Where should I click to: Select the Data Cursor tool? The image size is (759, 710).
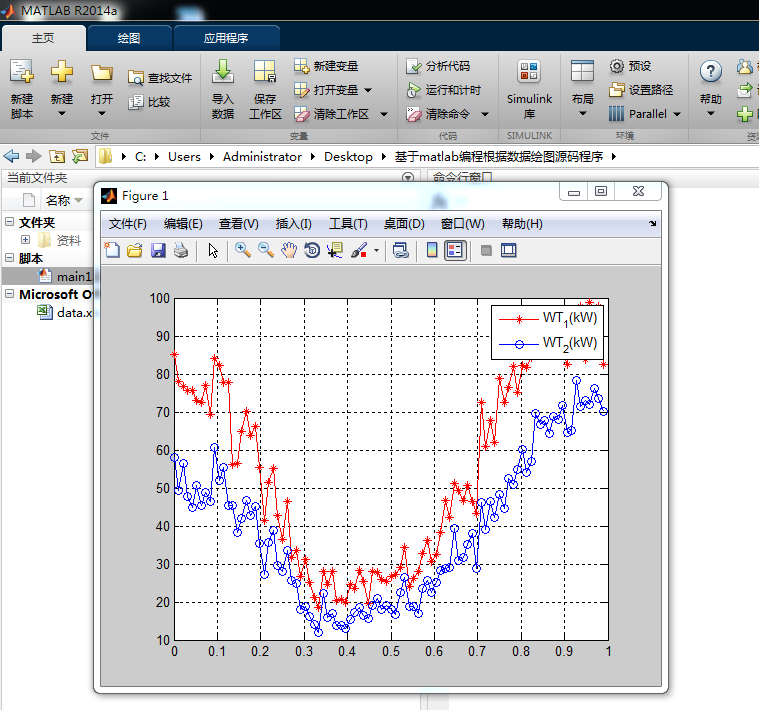pos(335,250)
